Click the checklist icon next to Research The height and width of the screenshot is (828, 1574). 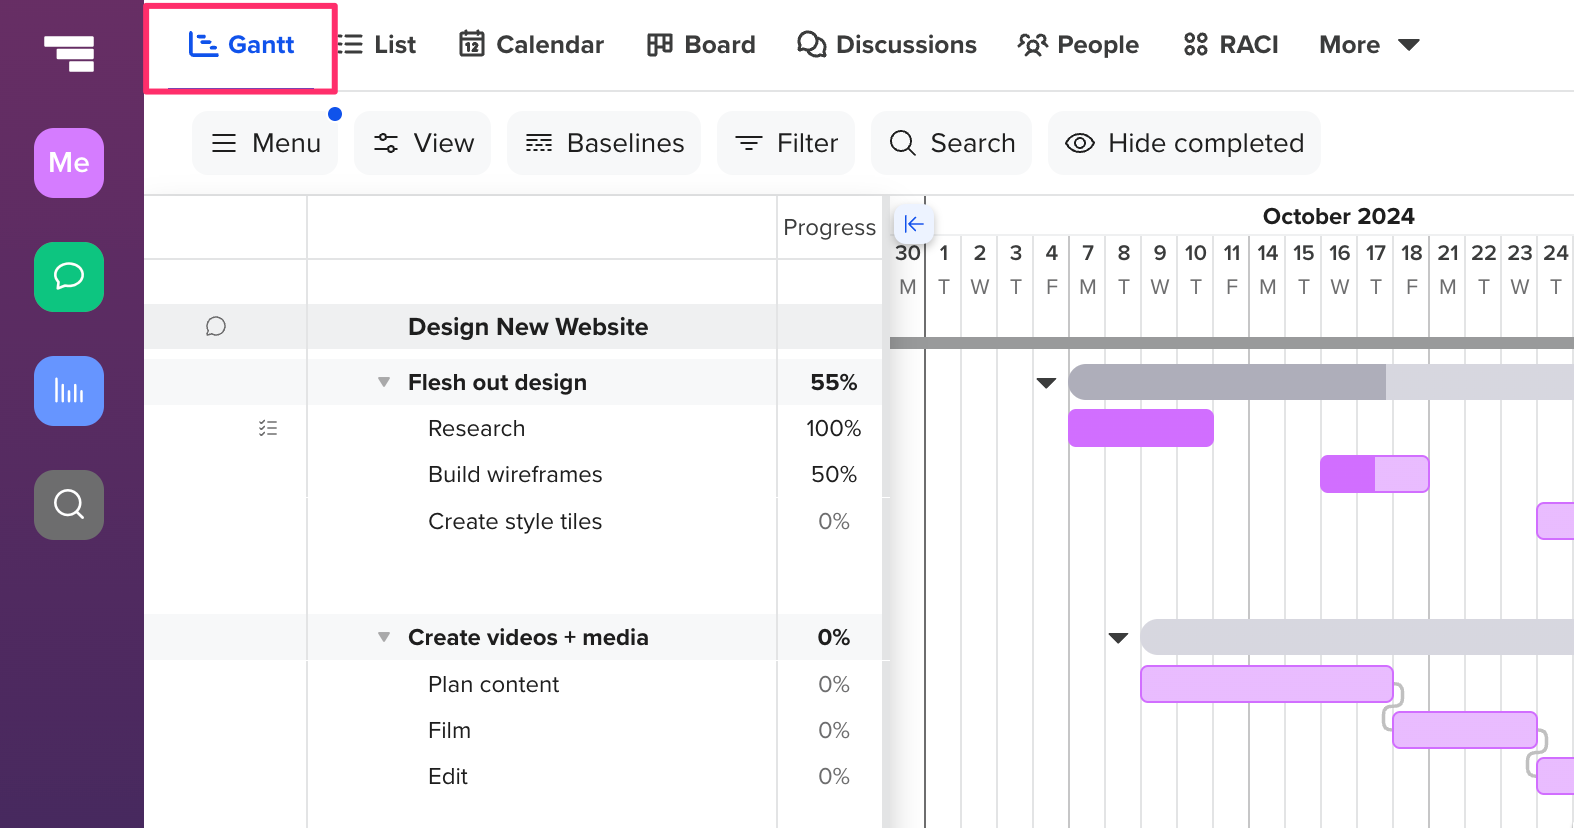click(x=268, y=428)
